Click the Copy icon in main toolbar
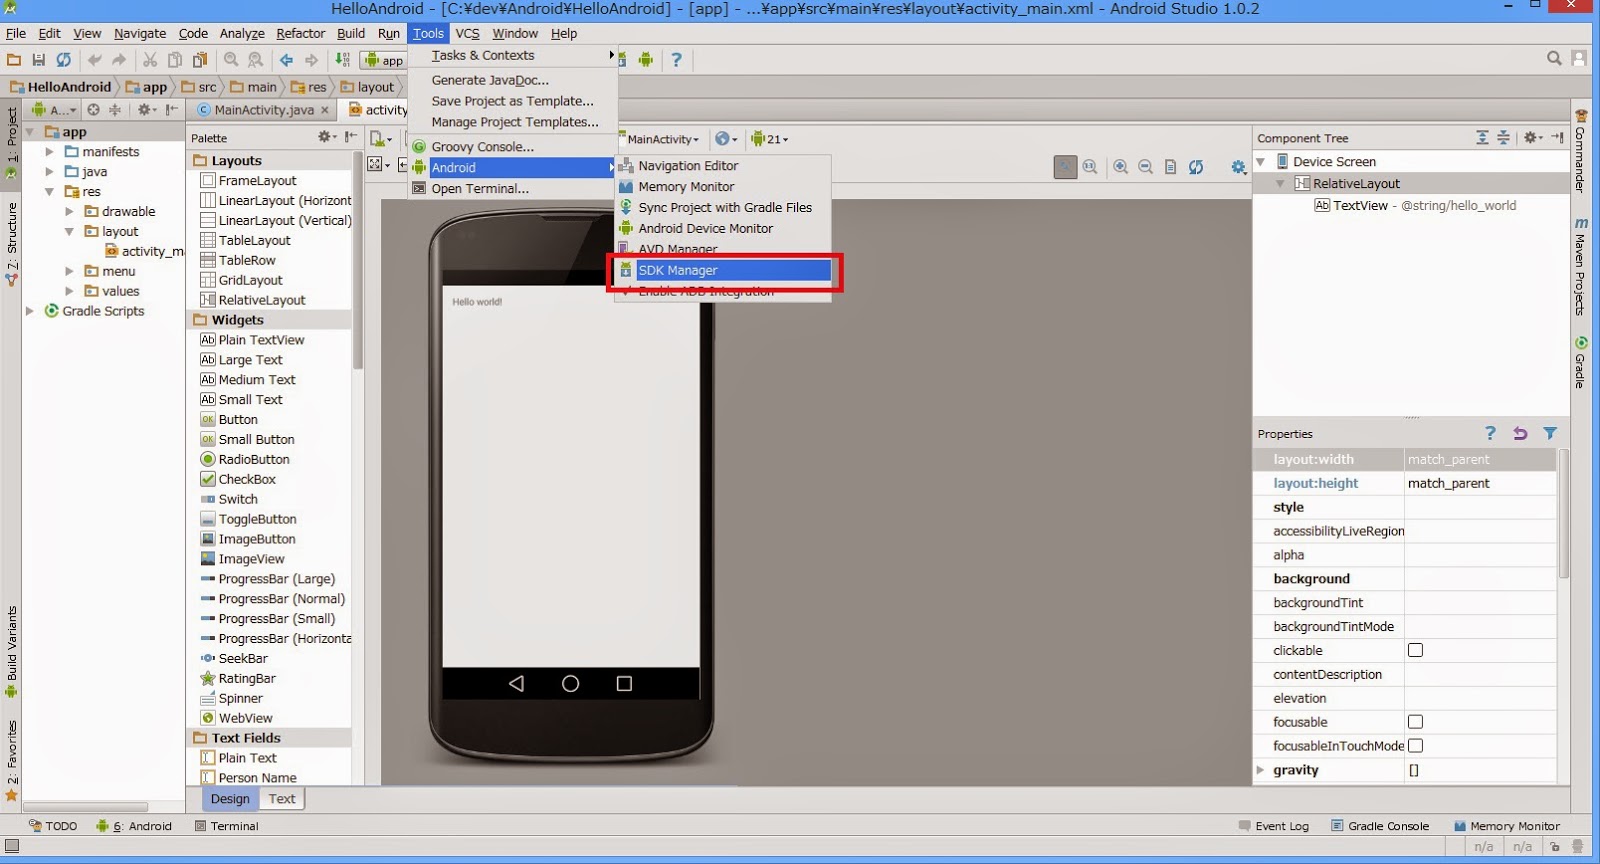This screenshot has width=1600, height=864. [175, 60]
